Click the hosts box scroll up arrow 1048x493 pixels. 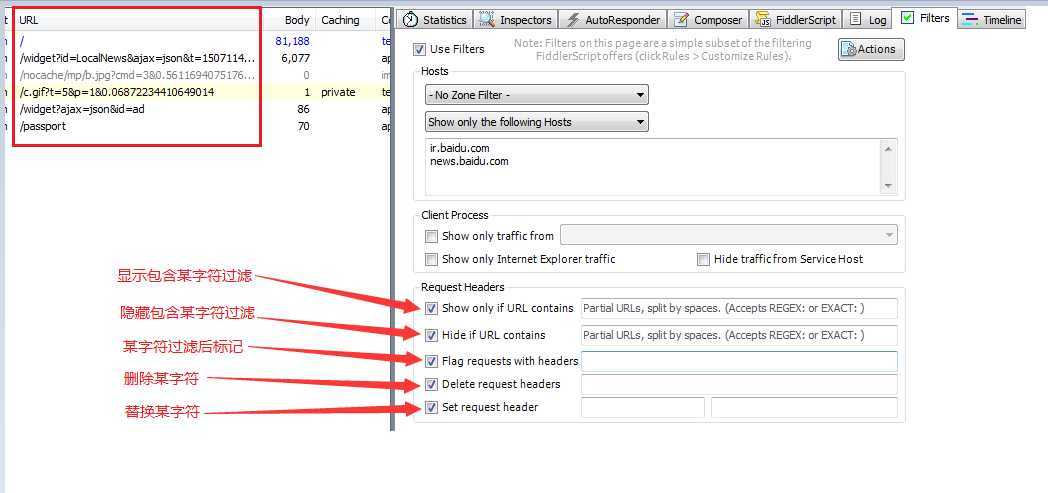pos(888,150)
